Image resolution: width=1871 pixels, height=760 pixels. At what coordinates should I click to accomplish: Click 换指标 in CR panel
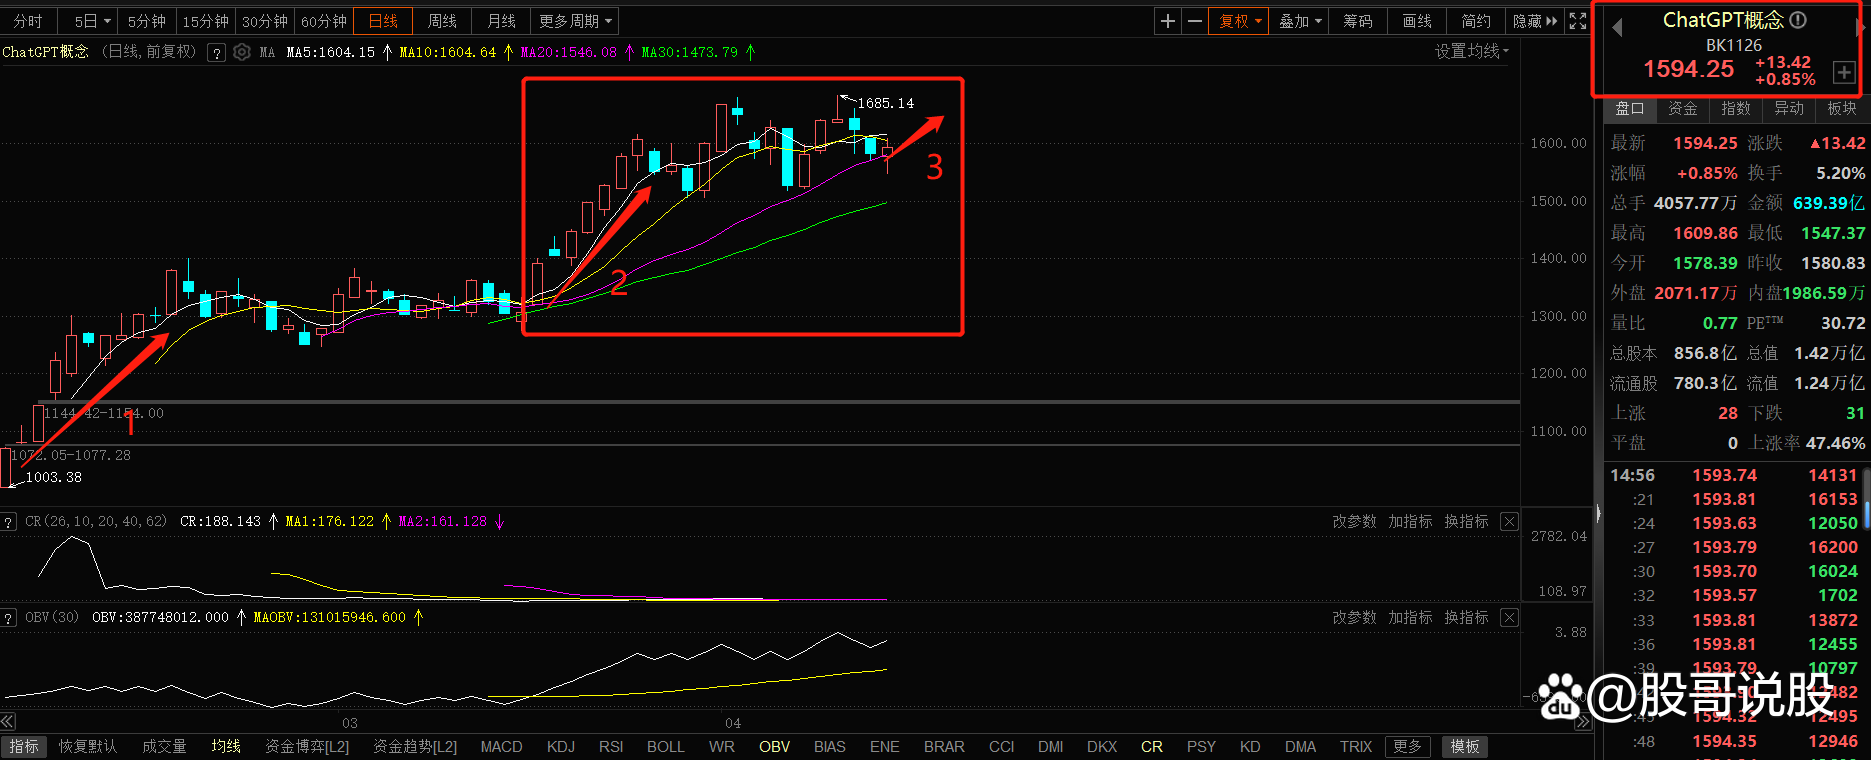pyautogui.click(x=1466, y=522)
